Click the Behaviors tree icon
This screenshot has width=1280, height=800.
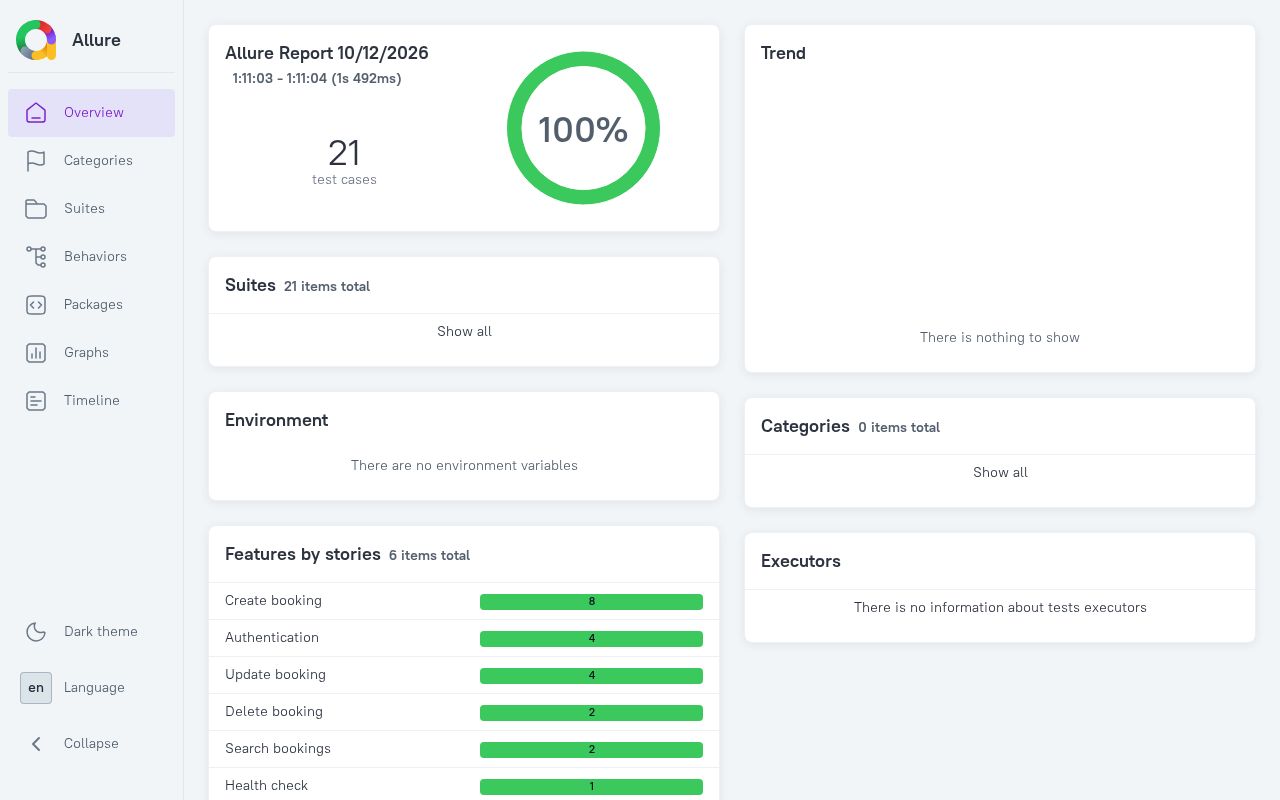click(x=36, y=257)
